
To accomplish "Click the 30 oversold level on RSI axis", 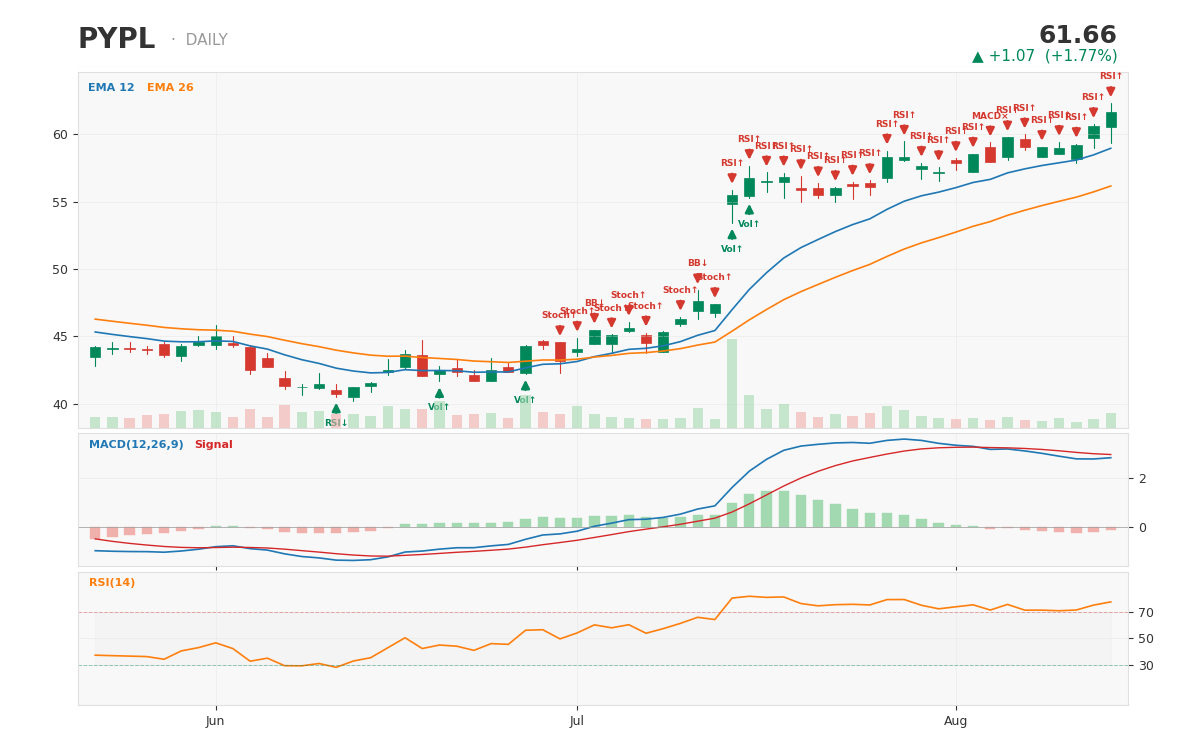I will (1145, 665).
